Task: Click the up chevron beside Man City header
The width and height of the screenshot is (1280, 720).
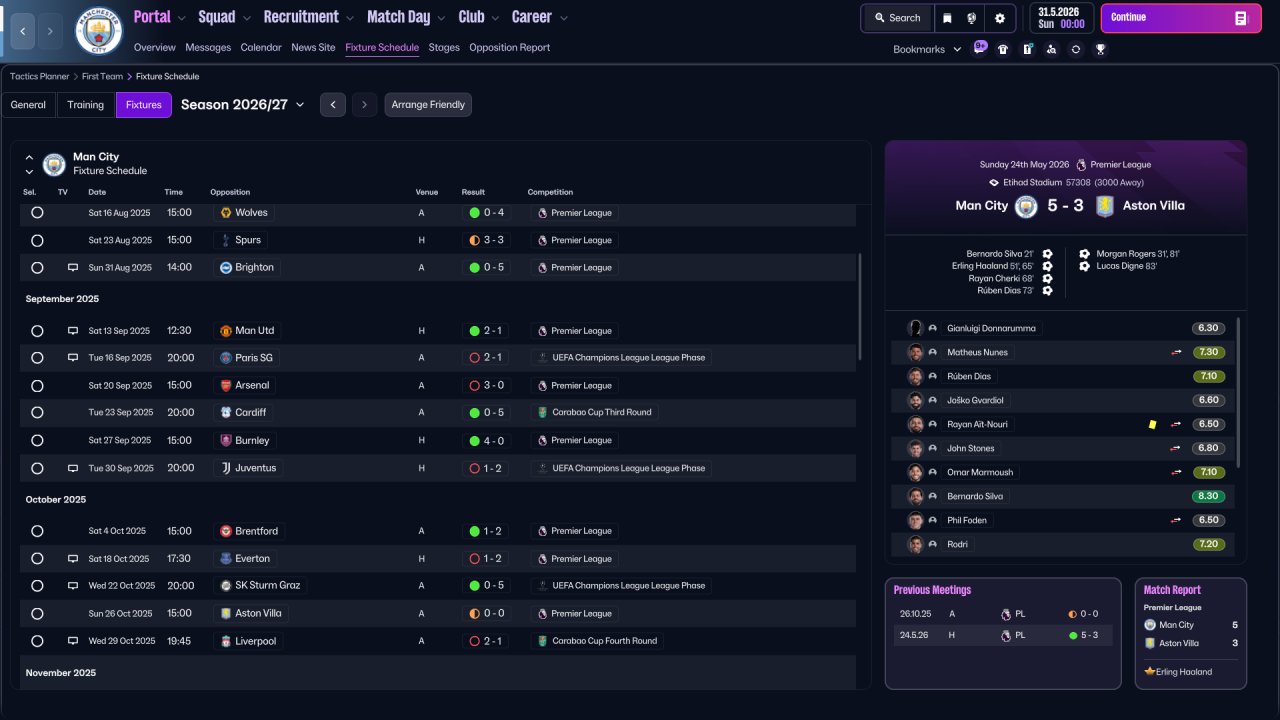Action: click(29, 157)
